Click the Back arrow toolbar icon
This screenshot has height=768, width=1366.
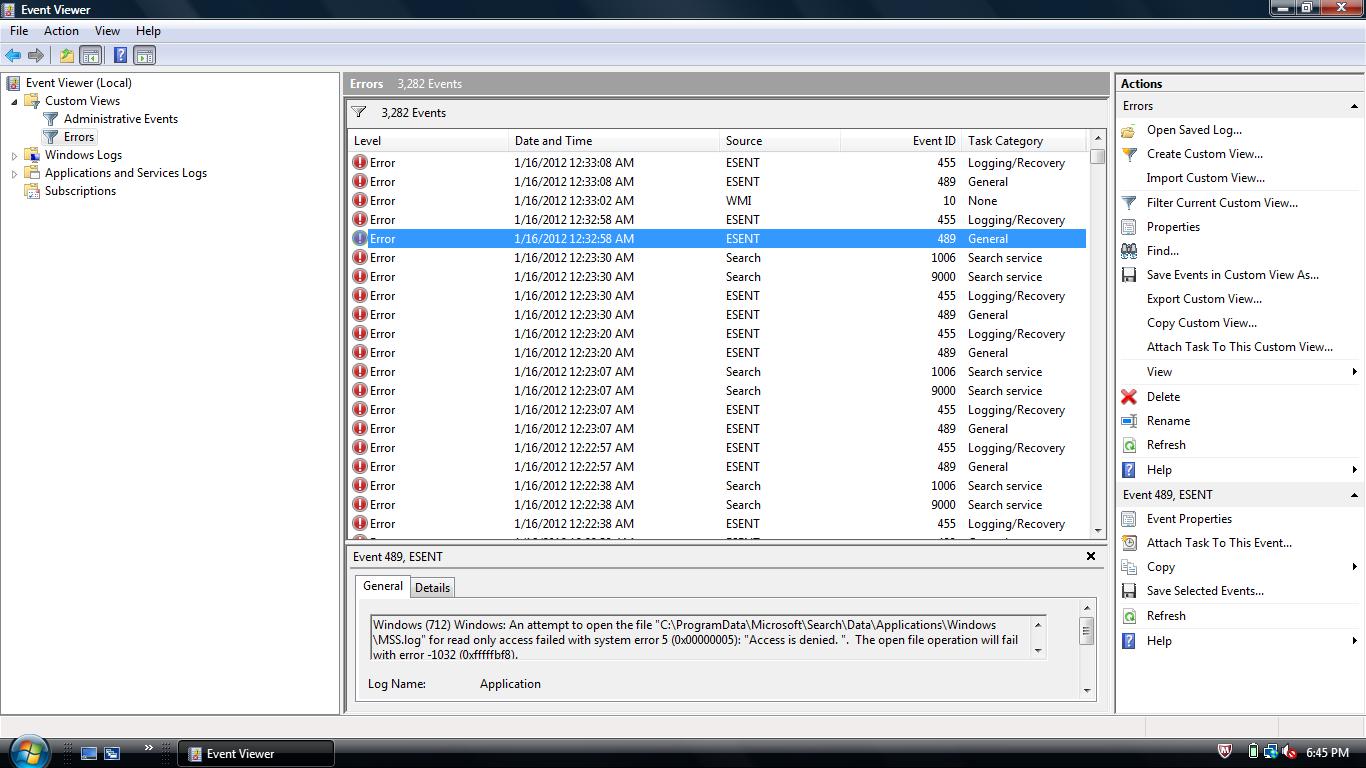pyautogui.click(x=13, y=55)
